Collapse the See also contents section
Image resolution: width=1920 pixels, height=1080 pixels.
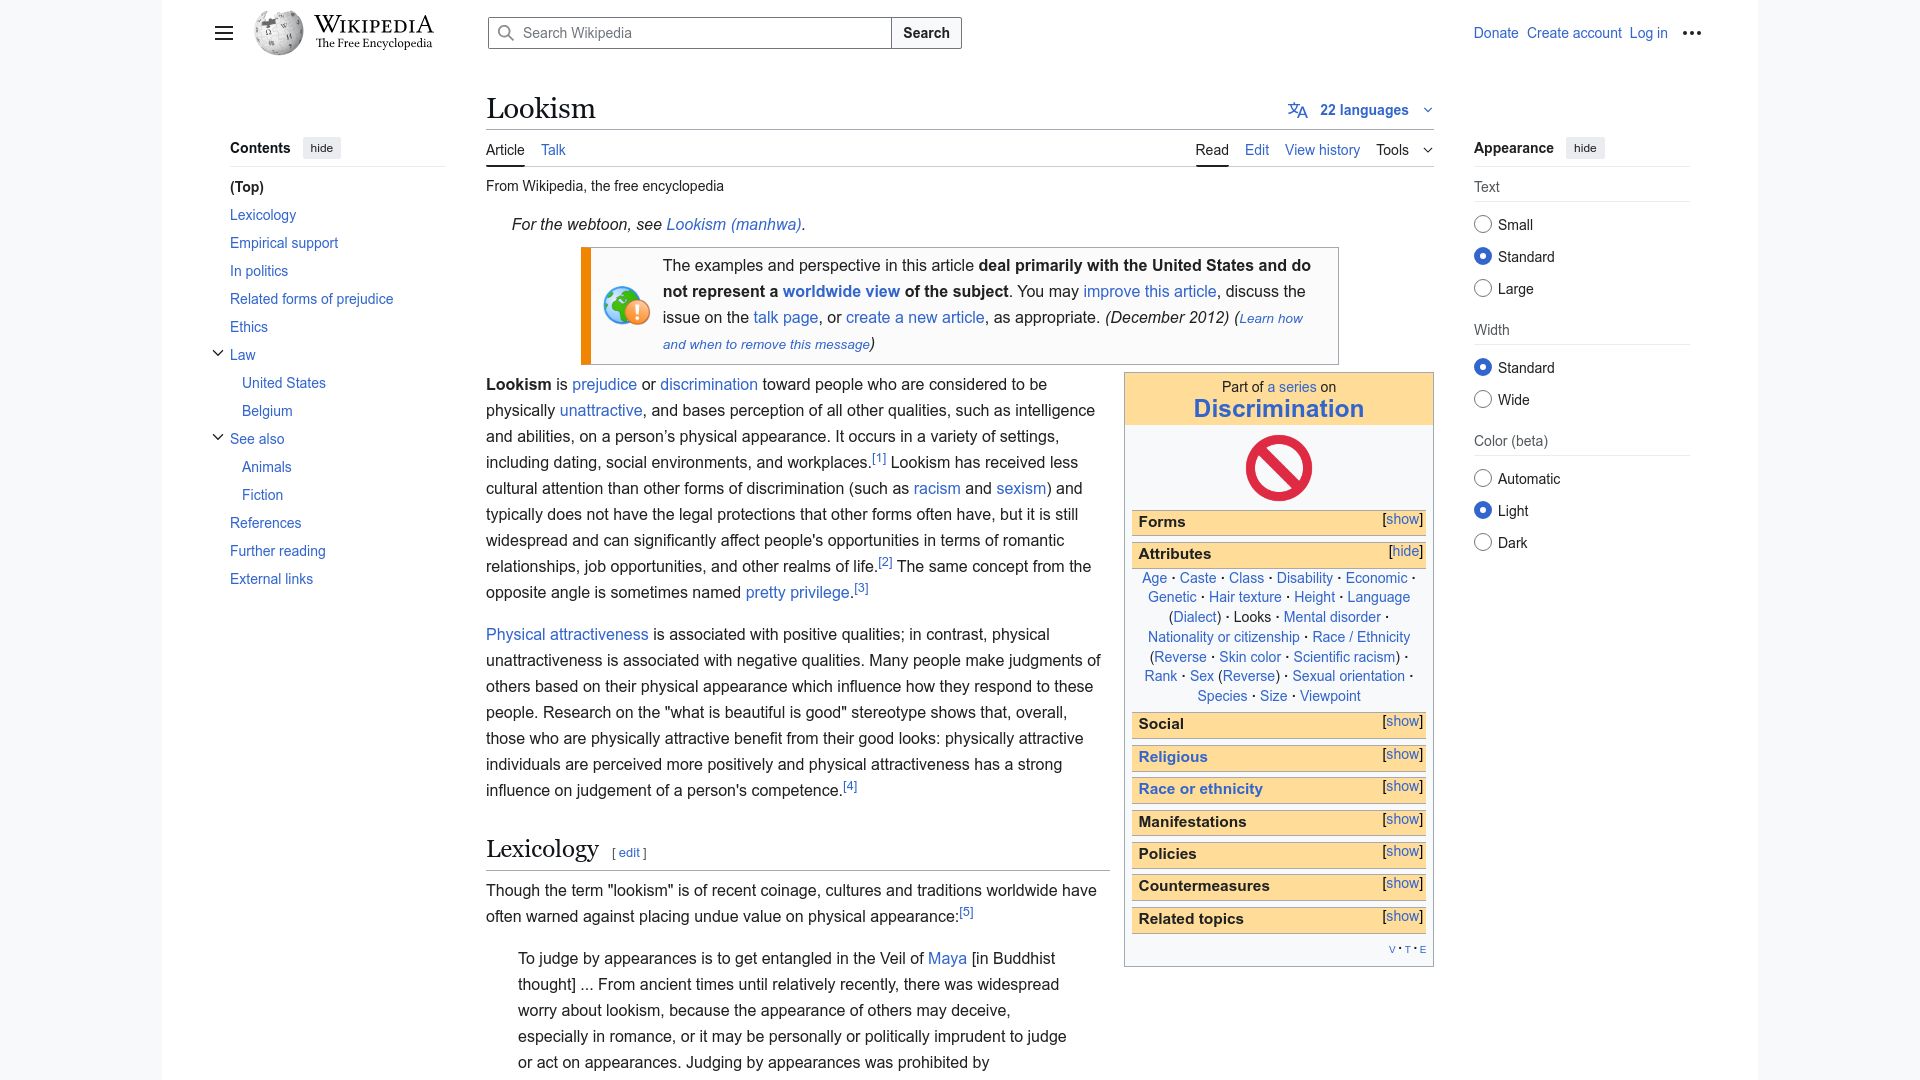coord(218,438)
